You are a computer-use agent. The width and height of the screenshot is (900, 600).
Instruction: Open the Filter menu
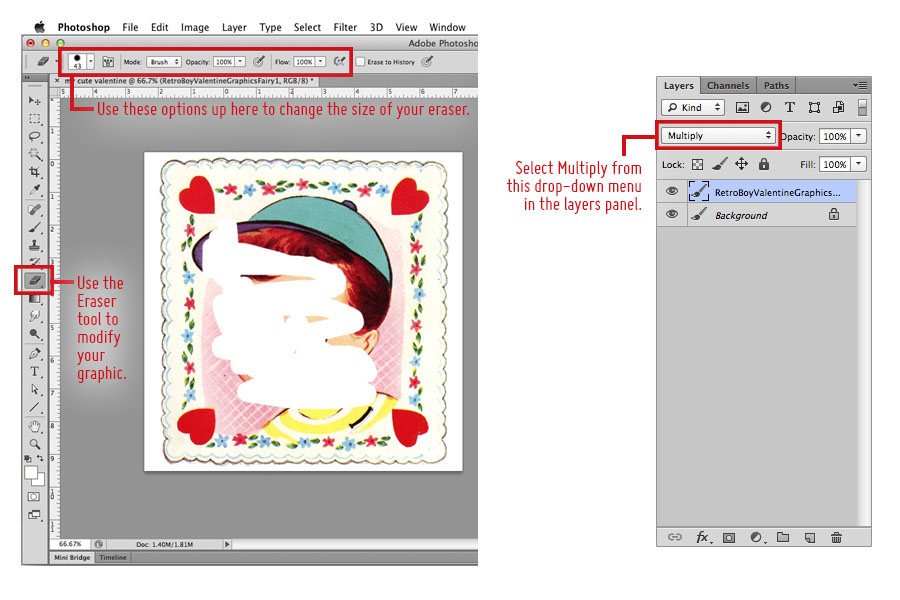(x=345, y=27)
